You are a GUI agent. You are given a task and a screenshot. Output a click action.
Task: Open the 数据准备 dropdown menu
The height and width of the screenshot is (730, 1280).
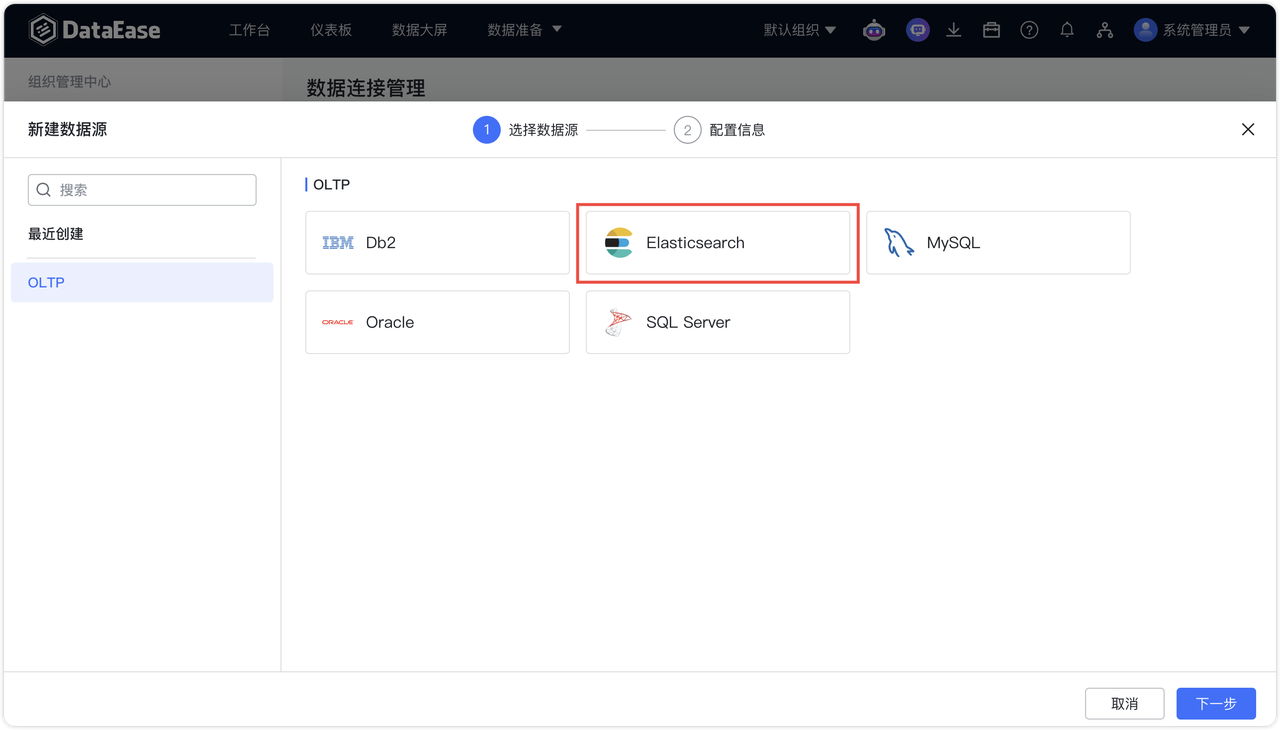click(x=516, y=29)
